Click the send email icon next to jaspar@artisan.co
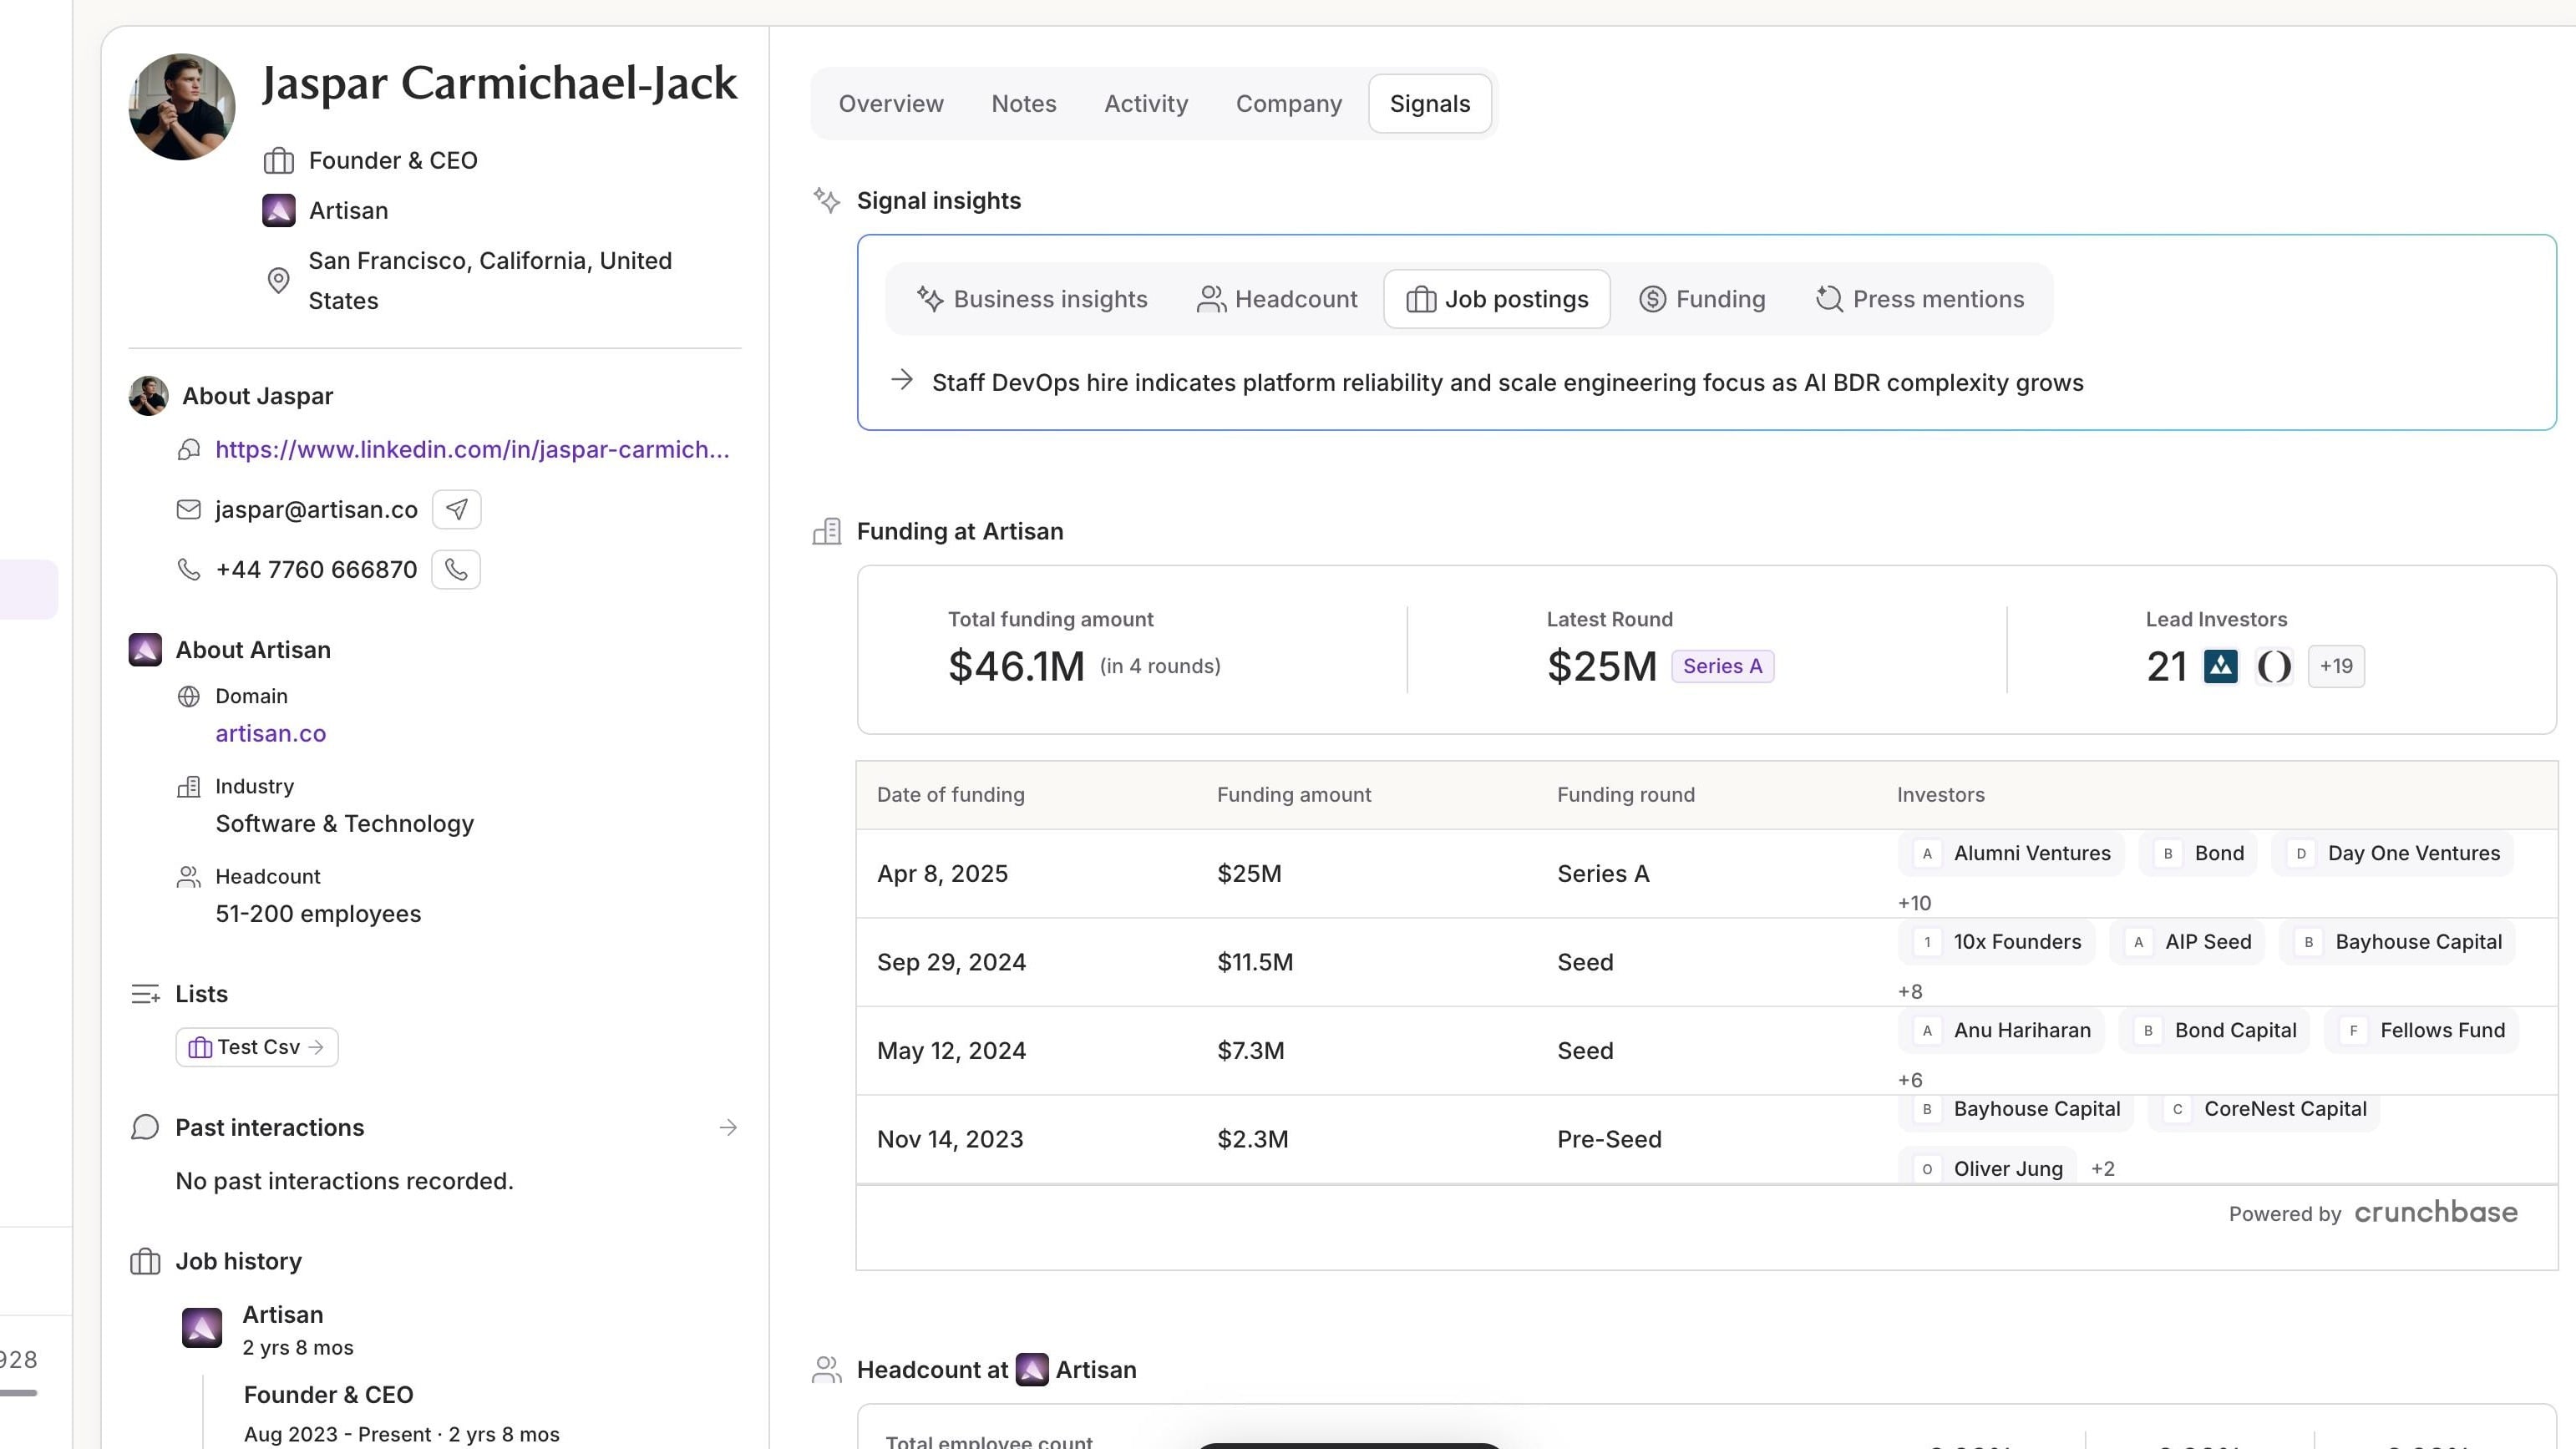Image resolution: width=2576 pixels, height=1449 pixels. [x=456, y=510]
